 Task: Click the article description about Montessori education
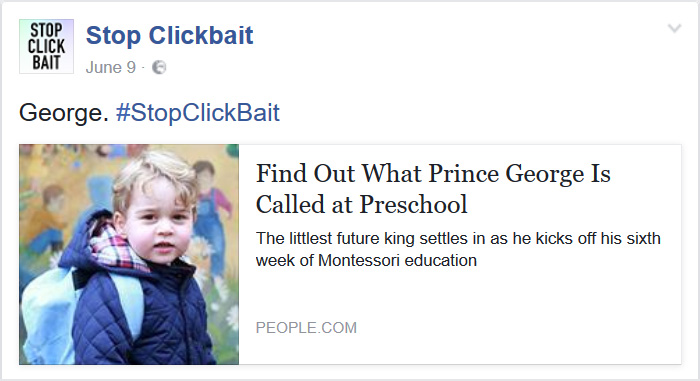click(x=458, y=249)
